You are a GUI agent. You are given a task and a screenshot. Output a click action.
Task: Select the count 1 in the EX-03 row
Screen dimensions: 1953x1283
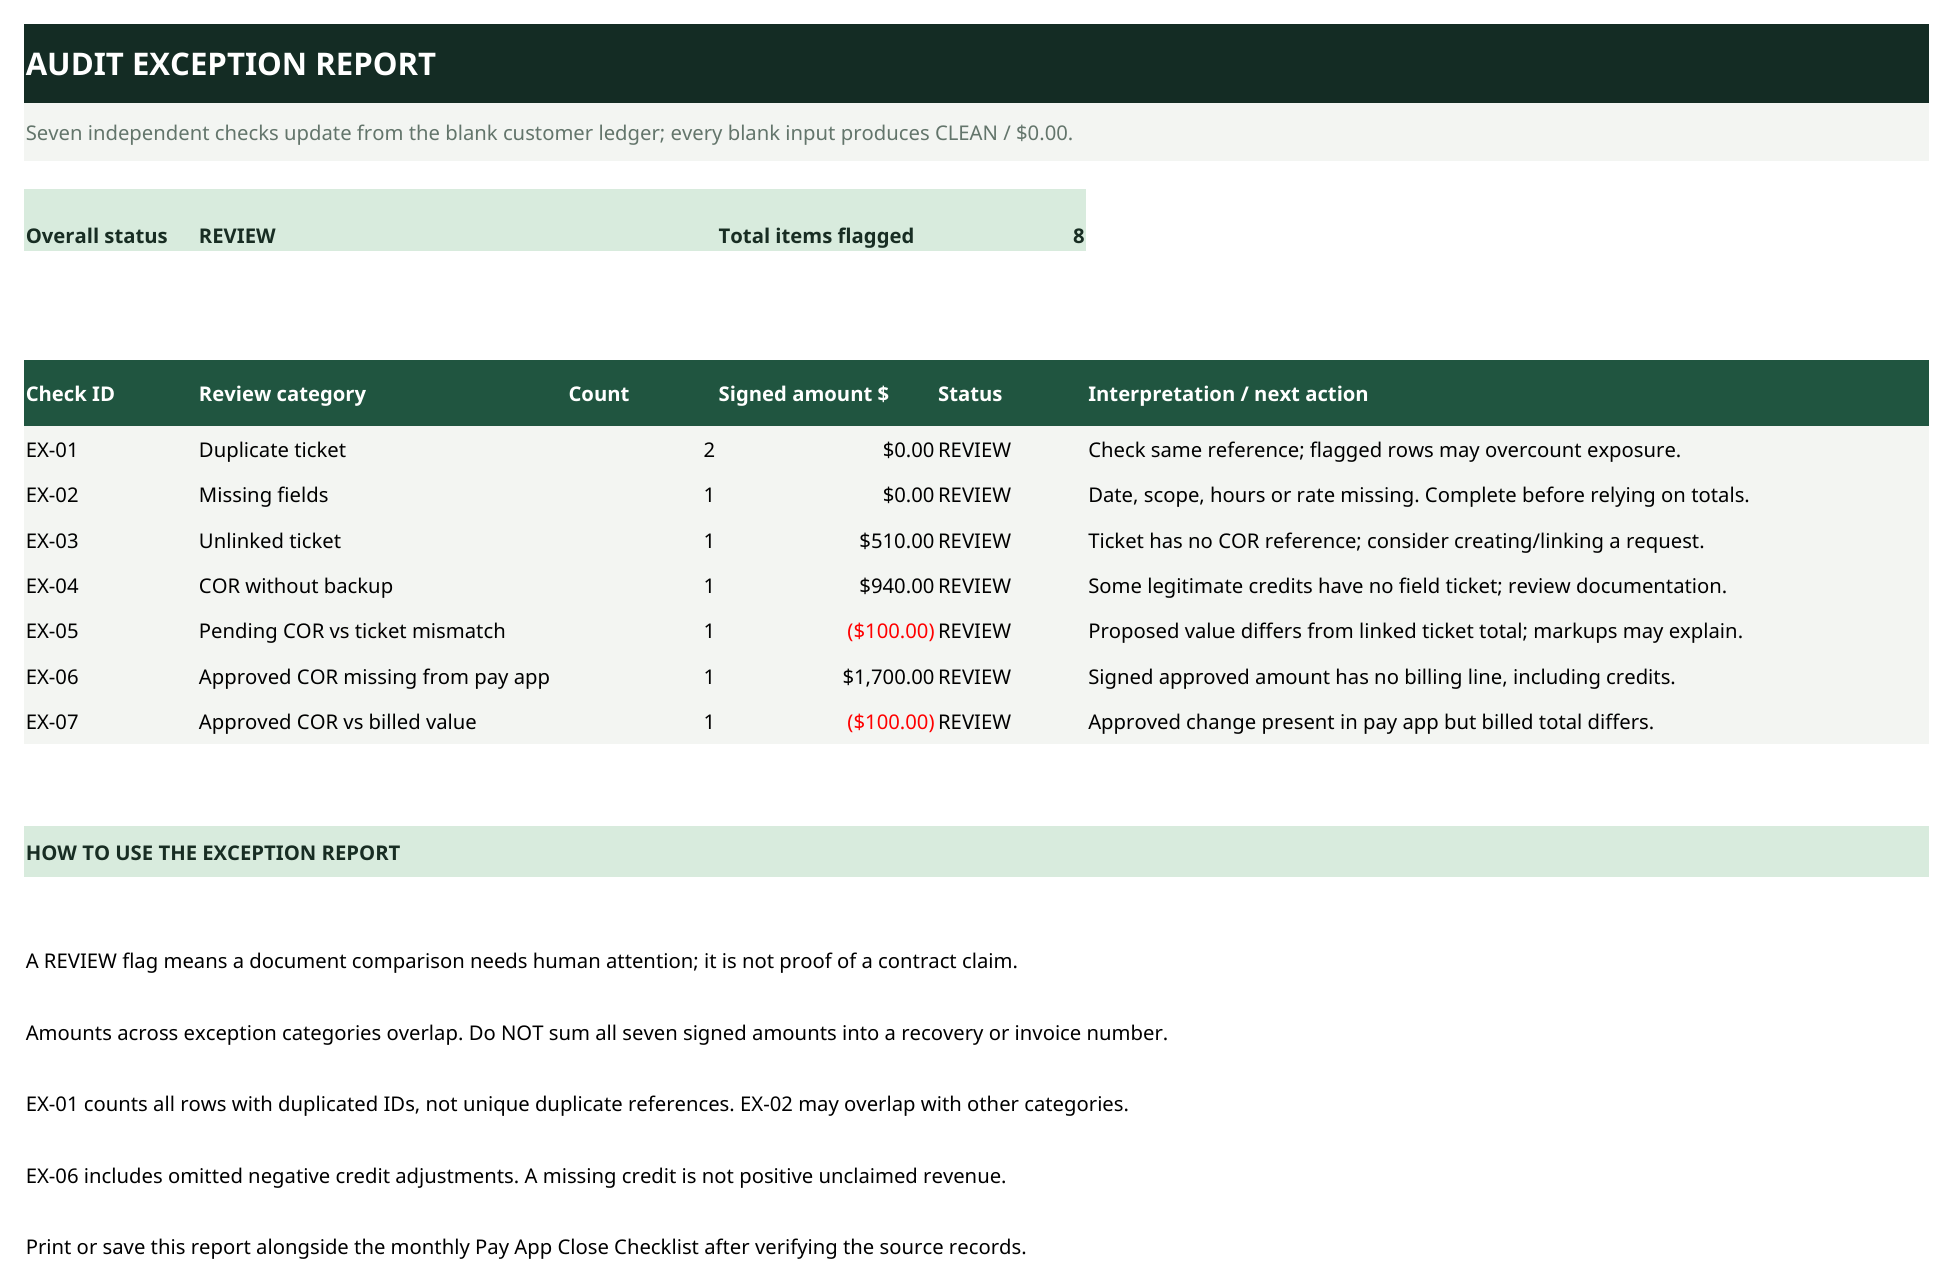point(709,541)
